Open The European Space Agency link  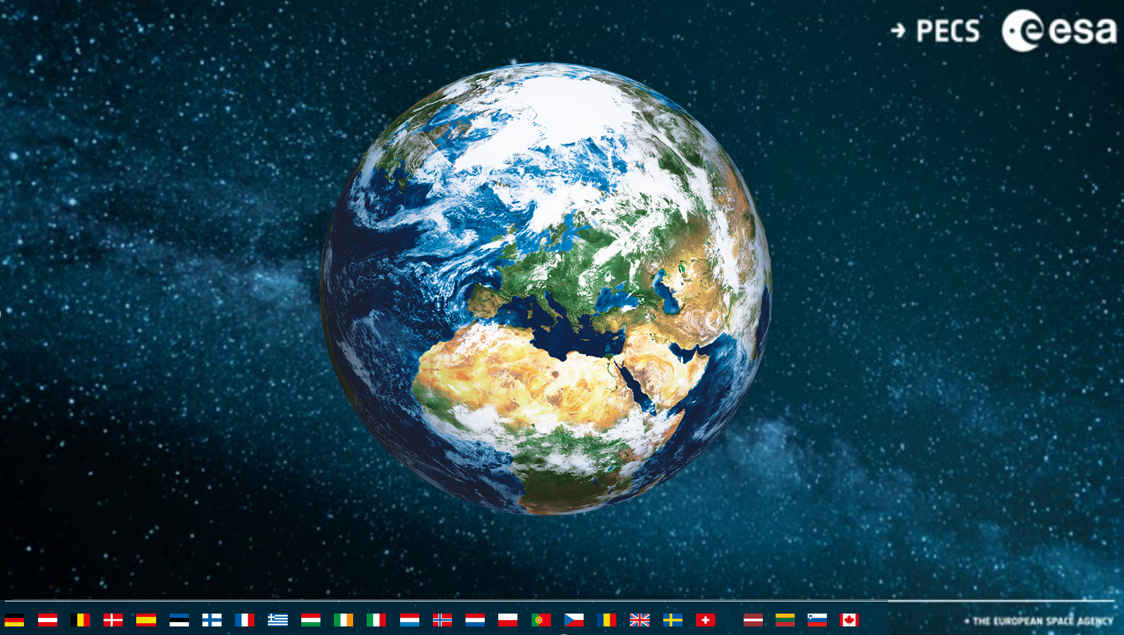(x=1038, y=621)
